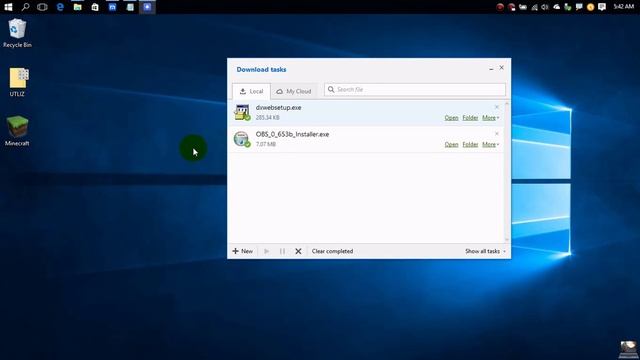Click the volume speaker tray icon
640x360 pixels.
tap(545, 7)
